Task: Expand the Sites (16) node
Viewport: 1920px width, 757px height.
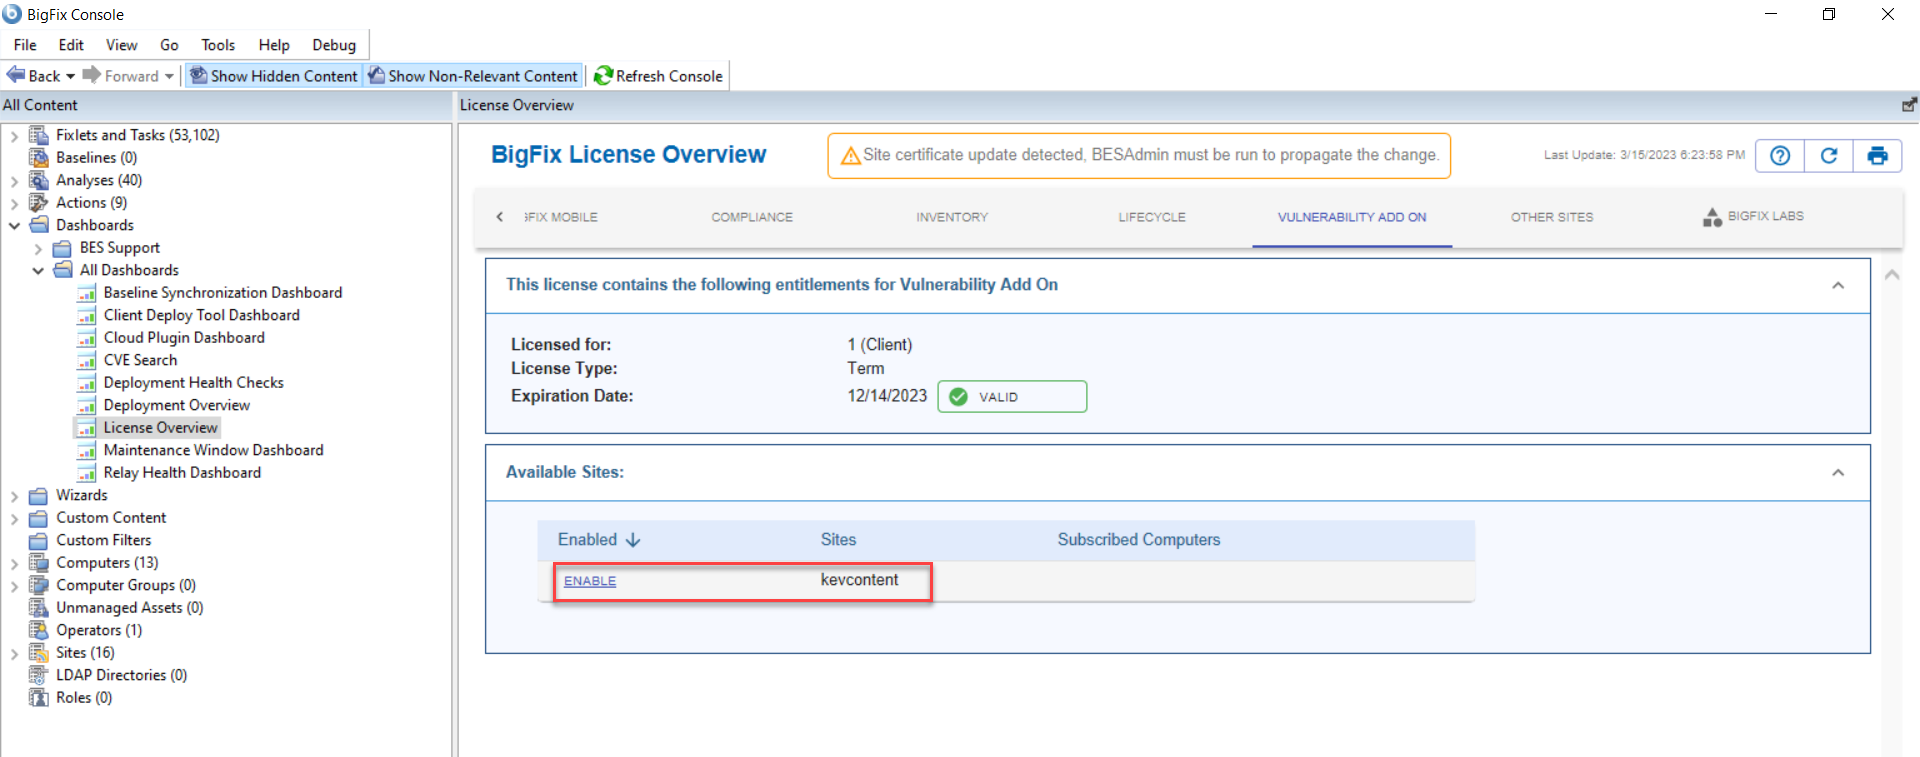Action: (14, 654)
